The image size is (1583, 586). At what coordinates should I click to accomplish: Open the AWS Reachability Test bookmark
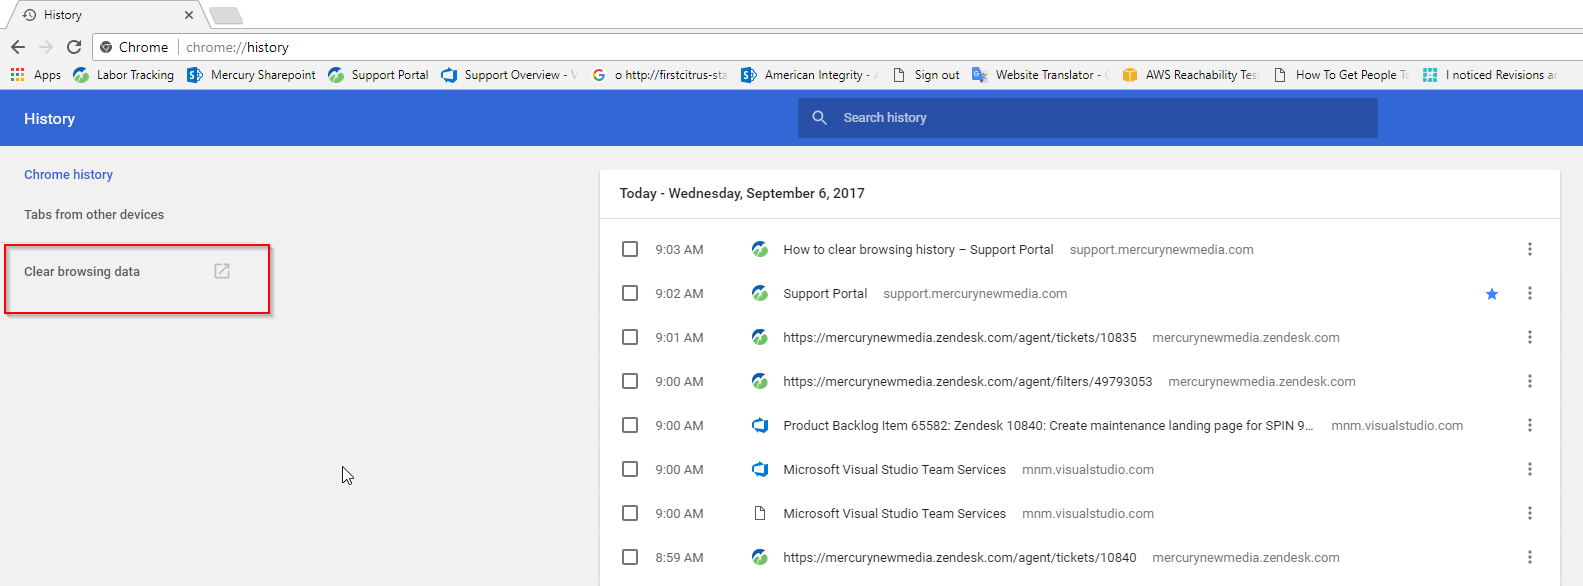[x=1190, y=75]
